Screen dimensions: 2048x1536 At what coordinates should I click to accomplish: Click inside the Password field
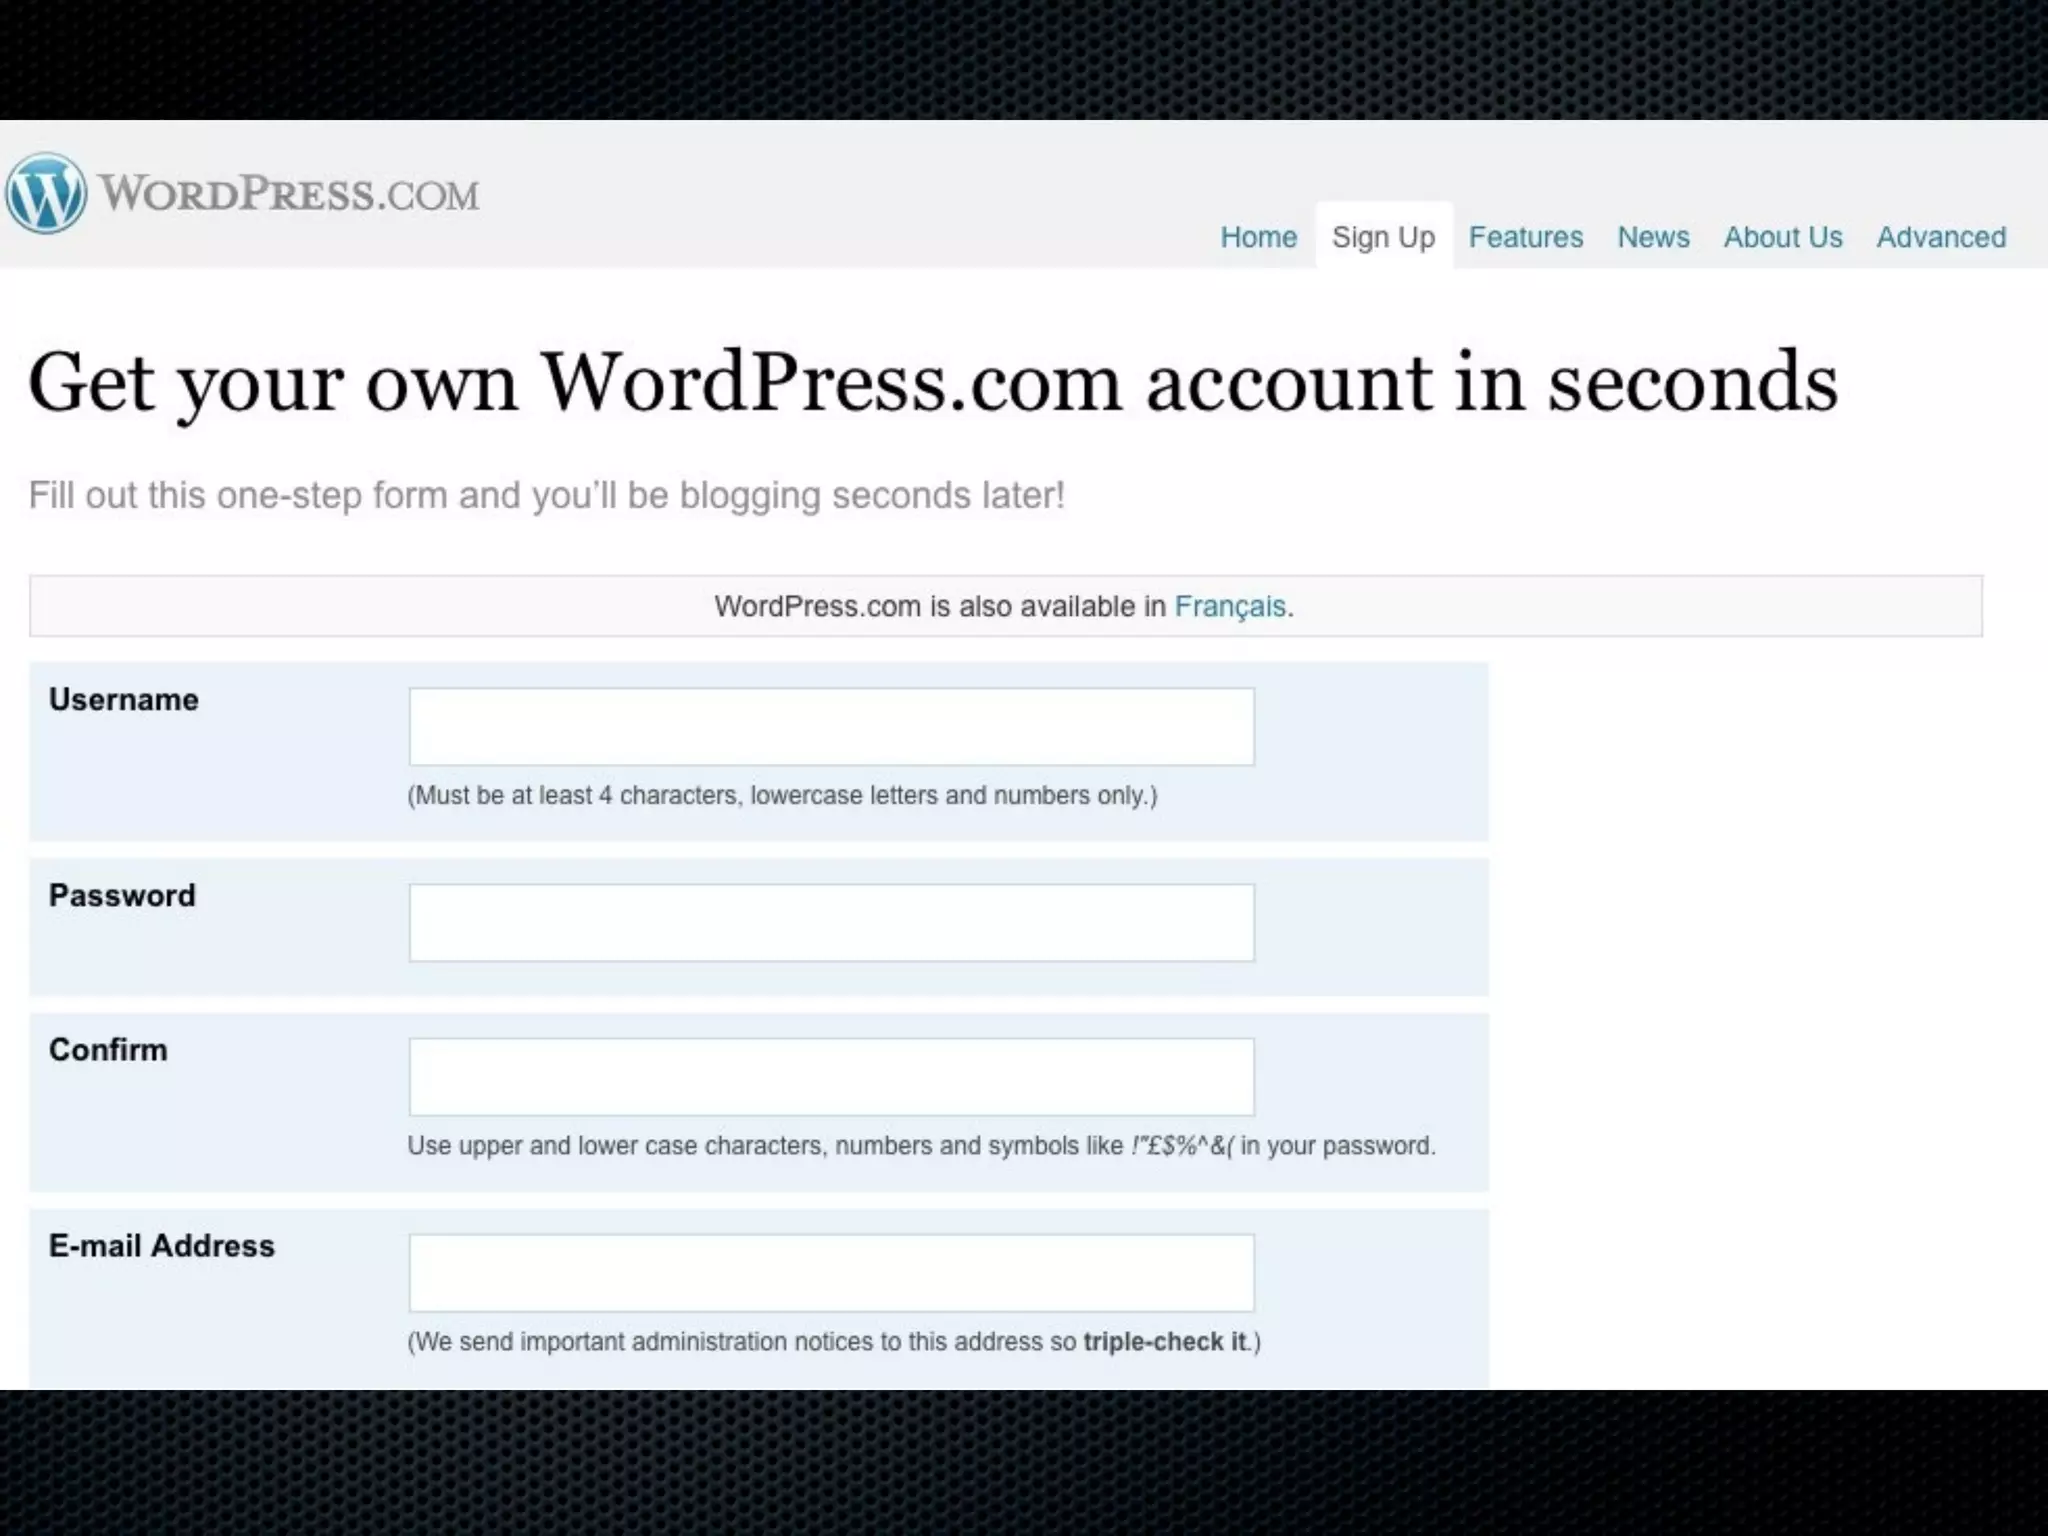tap(831, 922)
